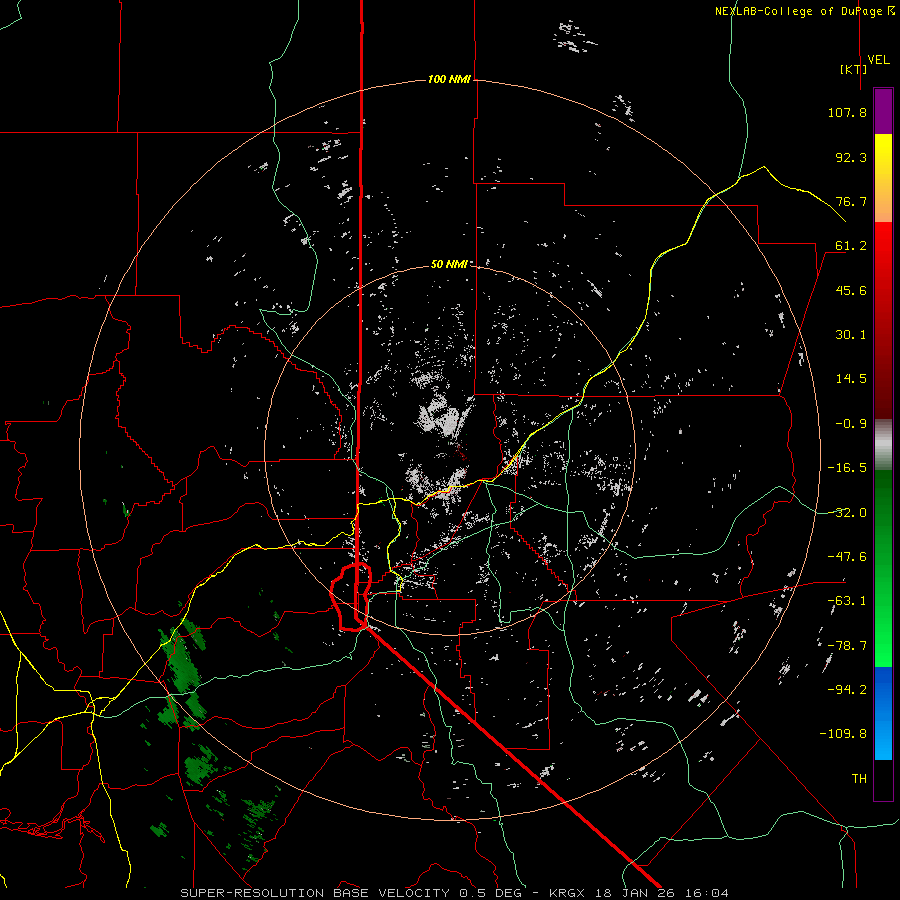This screenshot has width=900, height=900.
Task: Pick the green segment of the color bar
Action: pyautogui.click(x=883, y=568)
